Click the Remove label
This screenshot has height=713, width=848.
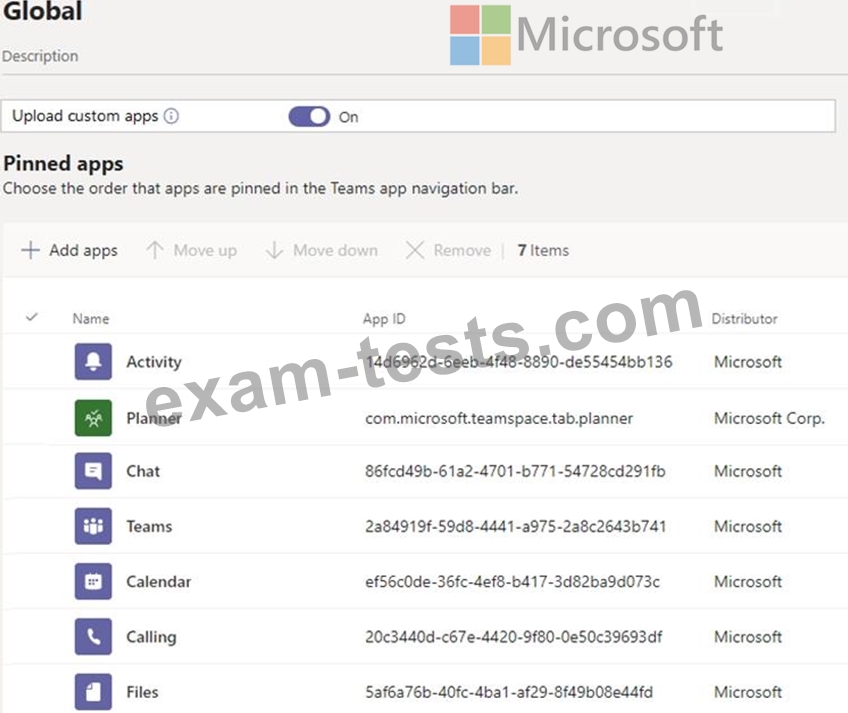[462, 250]
